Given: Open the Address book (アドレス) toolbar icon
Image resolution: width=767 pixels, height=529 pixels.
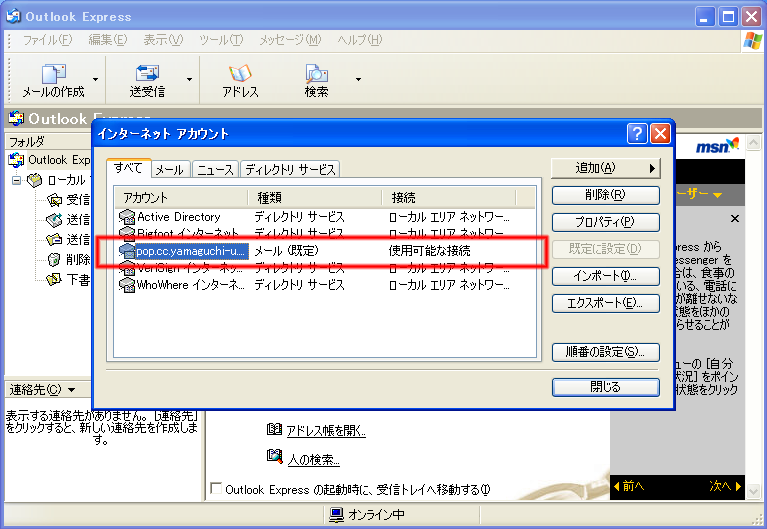Looking at the screenshot, I should (240, 80).
